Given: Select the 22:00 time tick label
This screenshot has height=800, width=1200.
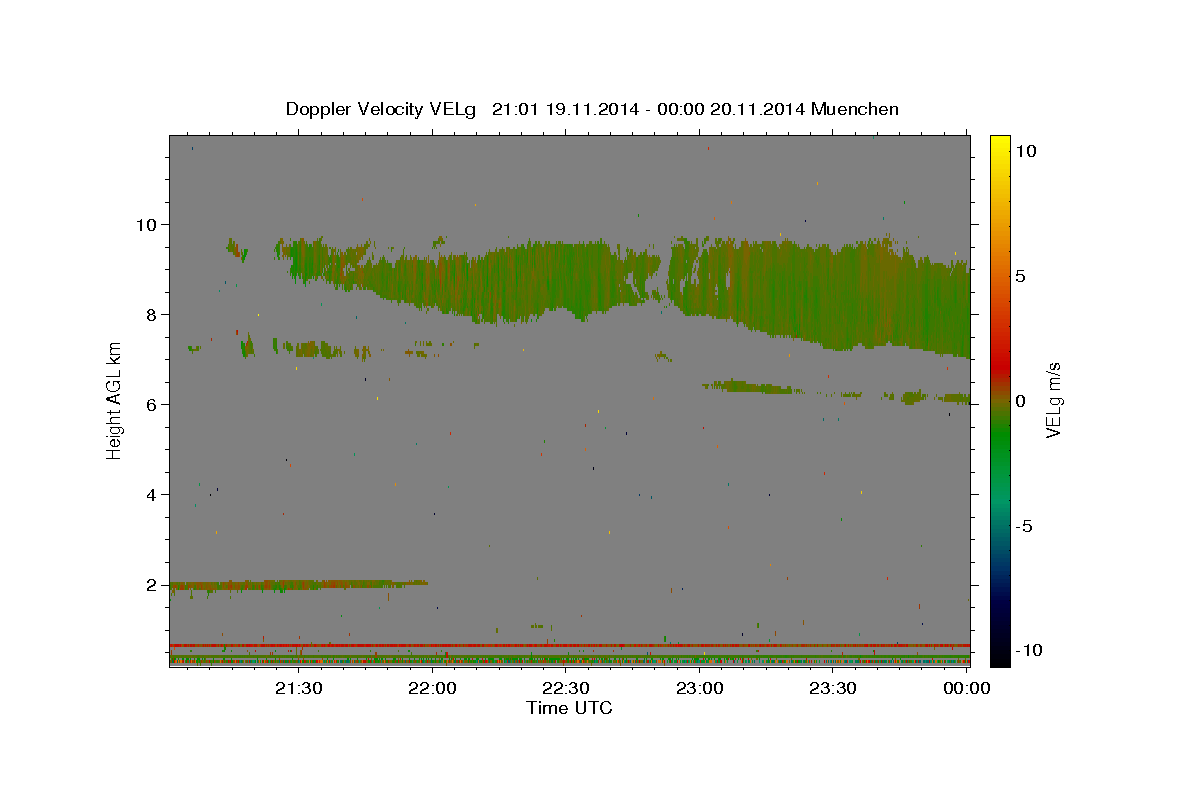Looking at the screenshot, I should [432, 687].
